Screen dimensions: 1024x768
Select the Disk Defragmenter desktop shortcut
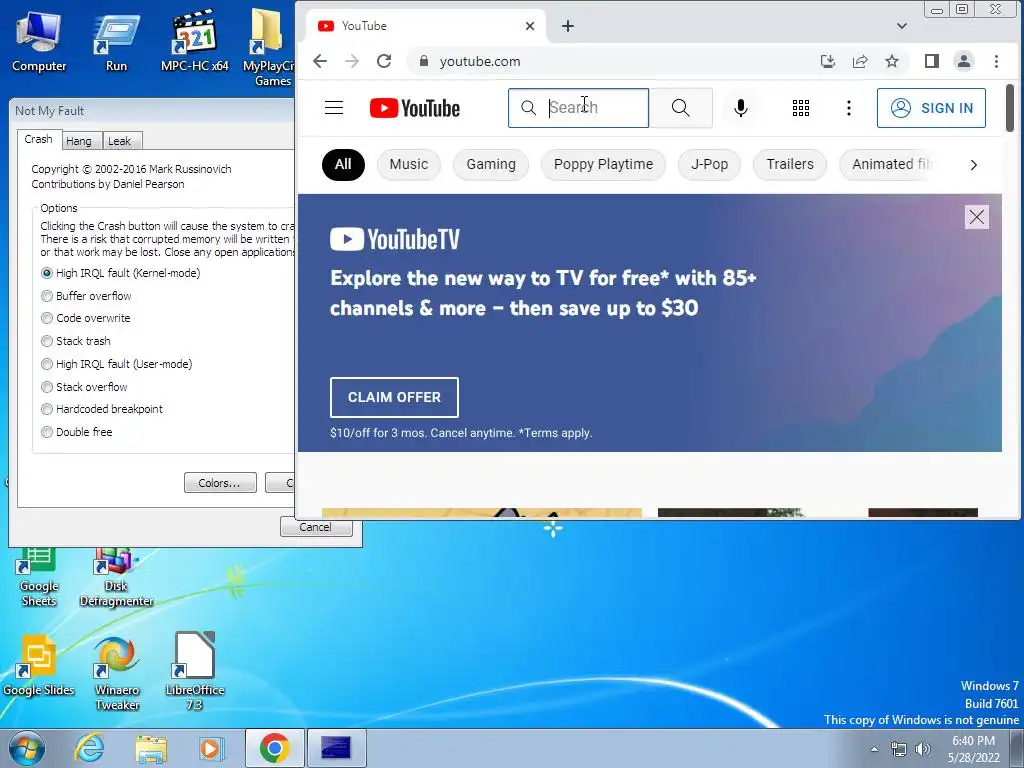tap(116, 577)
